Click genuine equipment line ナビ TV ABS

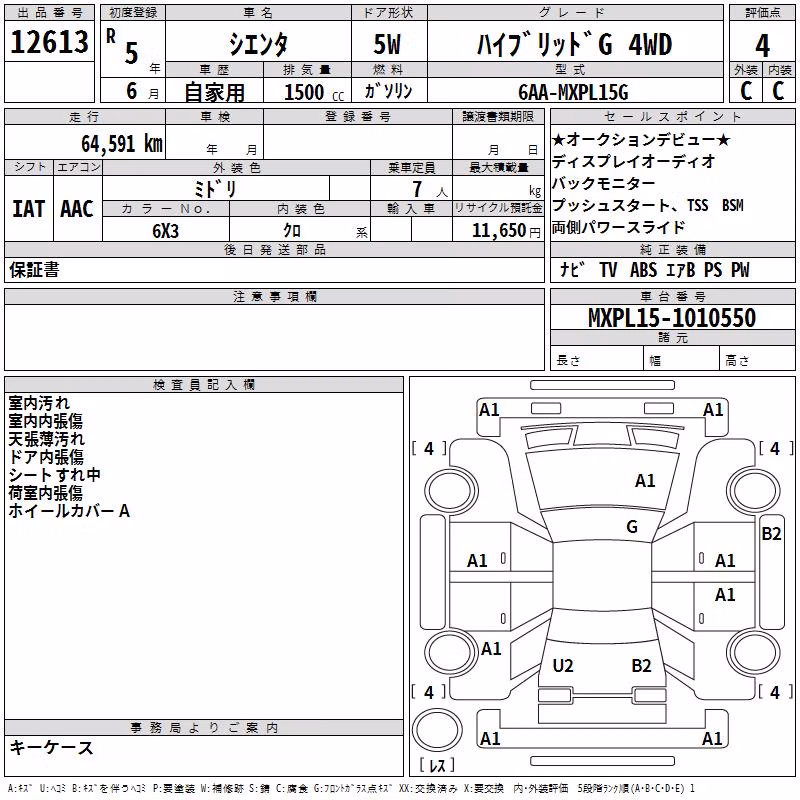pyautogui.click(x=654, y=270)
